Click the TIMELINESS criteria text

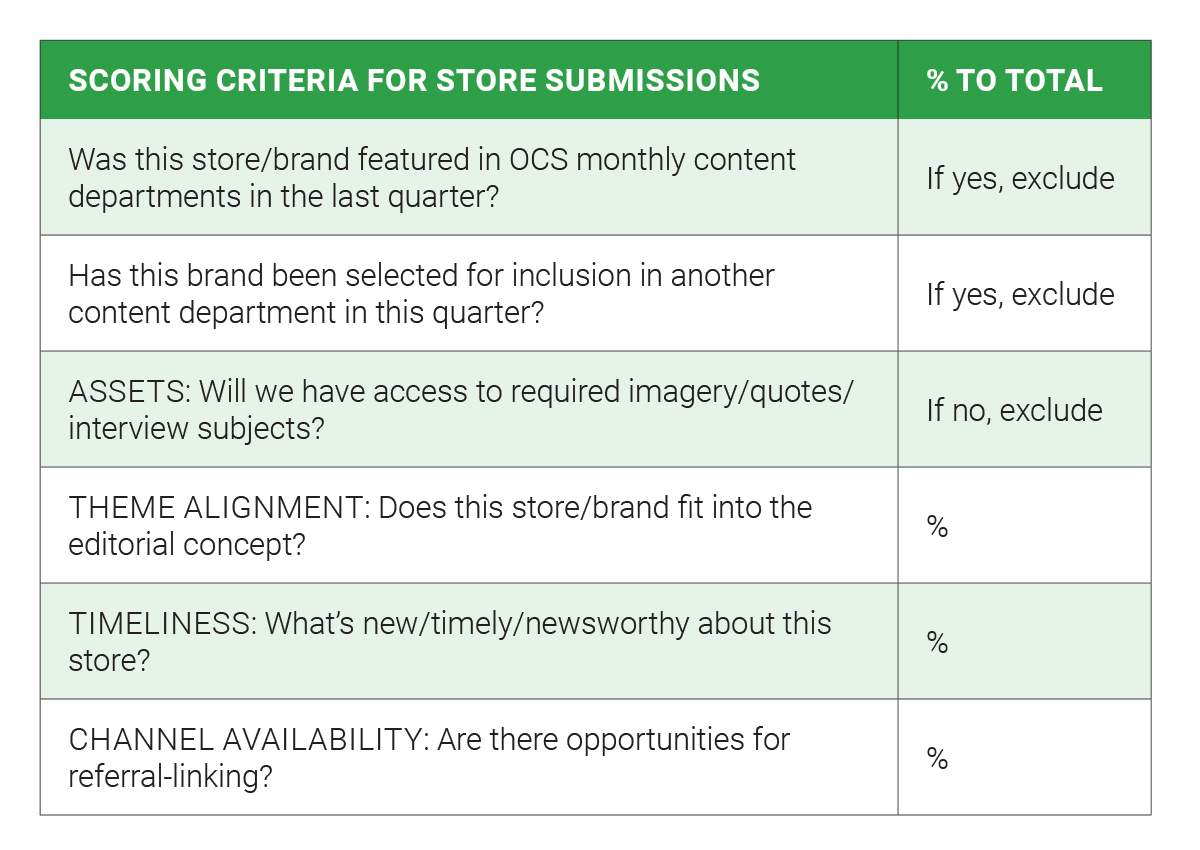[450, 641]
